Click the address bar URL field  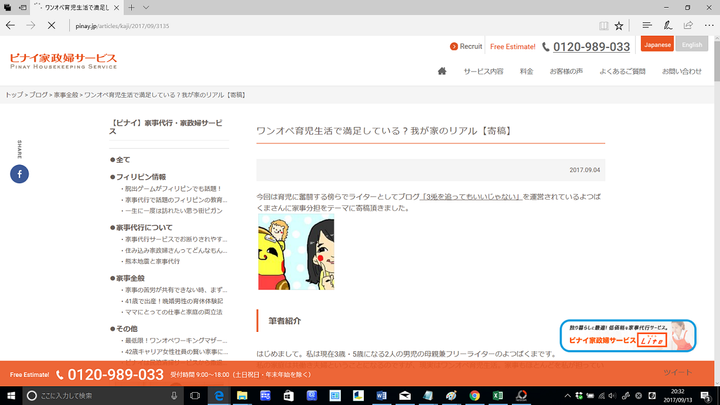331,26
